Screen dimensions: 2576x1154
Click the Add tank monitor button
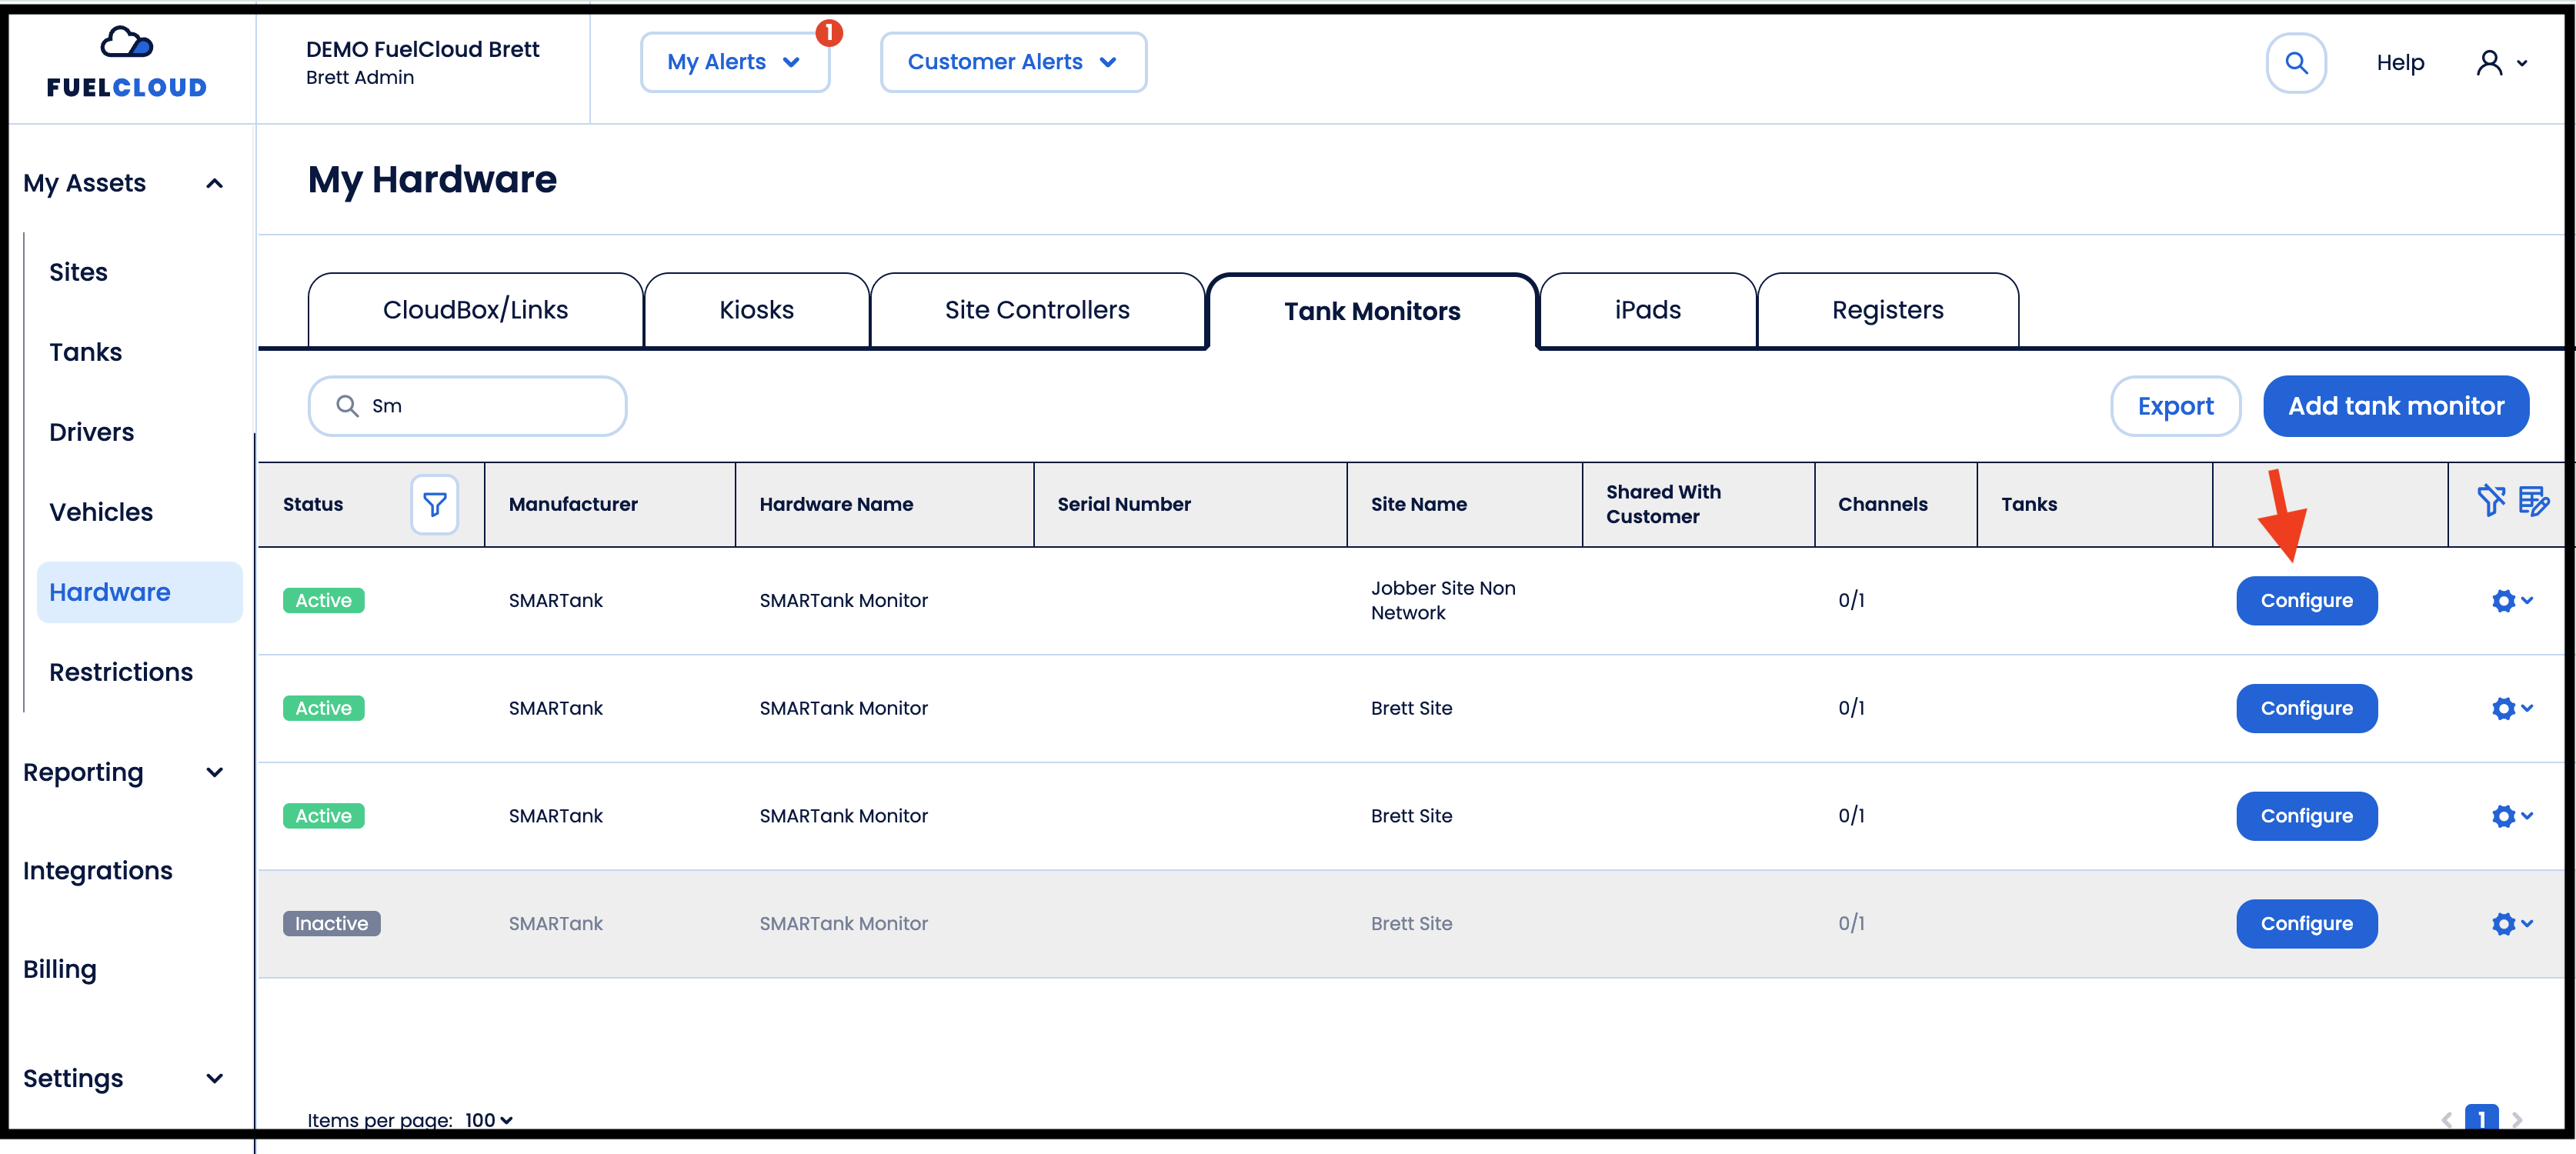point(2395,406)
